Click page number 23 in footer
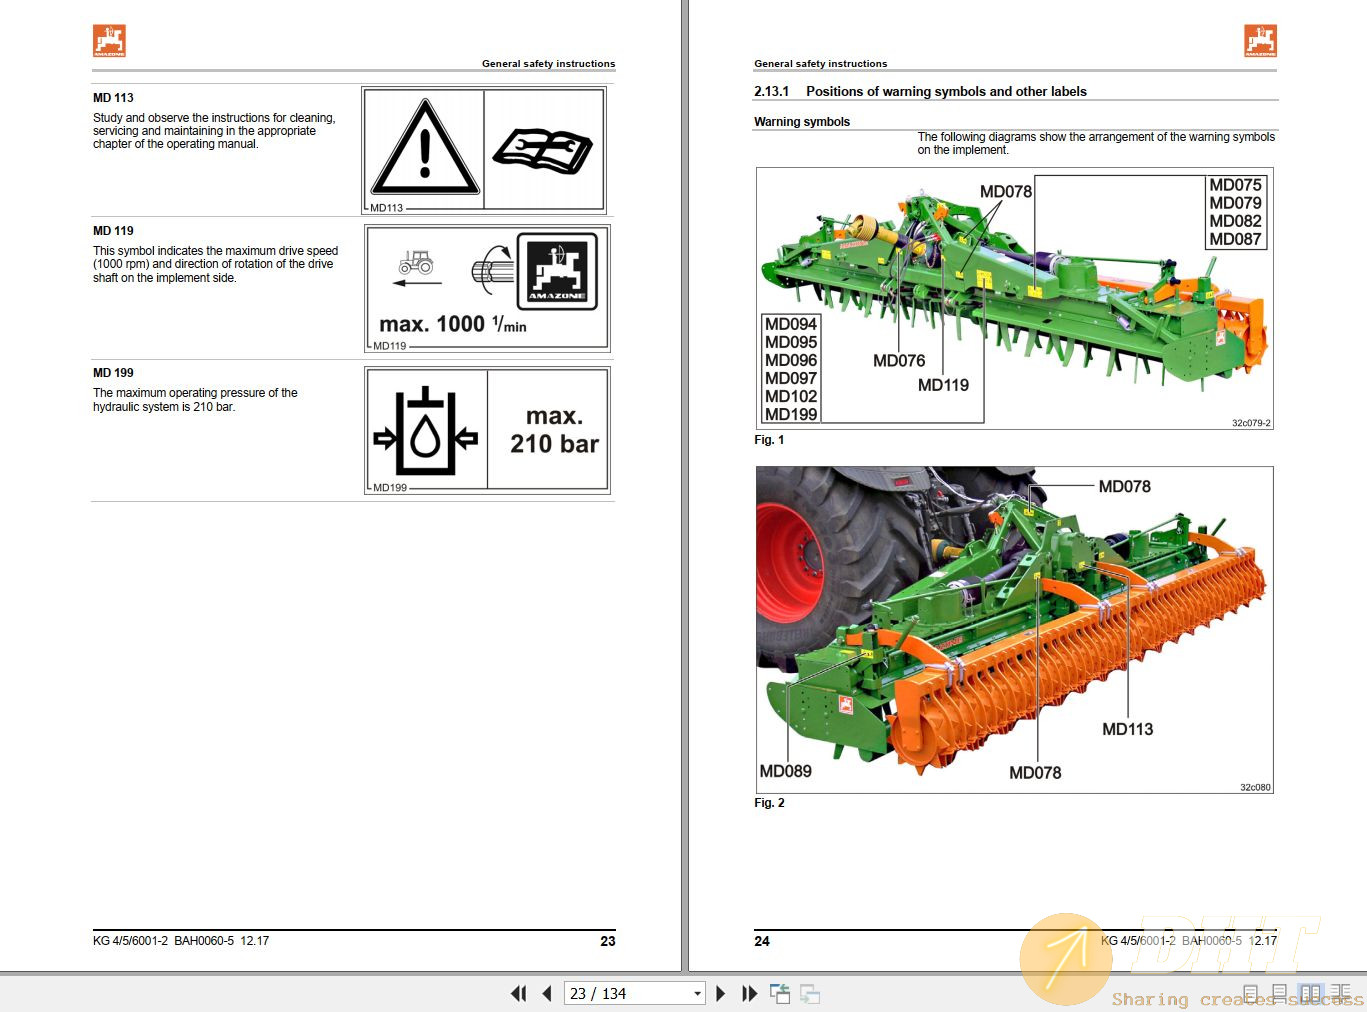Viewport: 1367px width, 1012px height. pos(608,941)
